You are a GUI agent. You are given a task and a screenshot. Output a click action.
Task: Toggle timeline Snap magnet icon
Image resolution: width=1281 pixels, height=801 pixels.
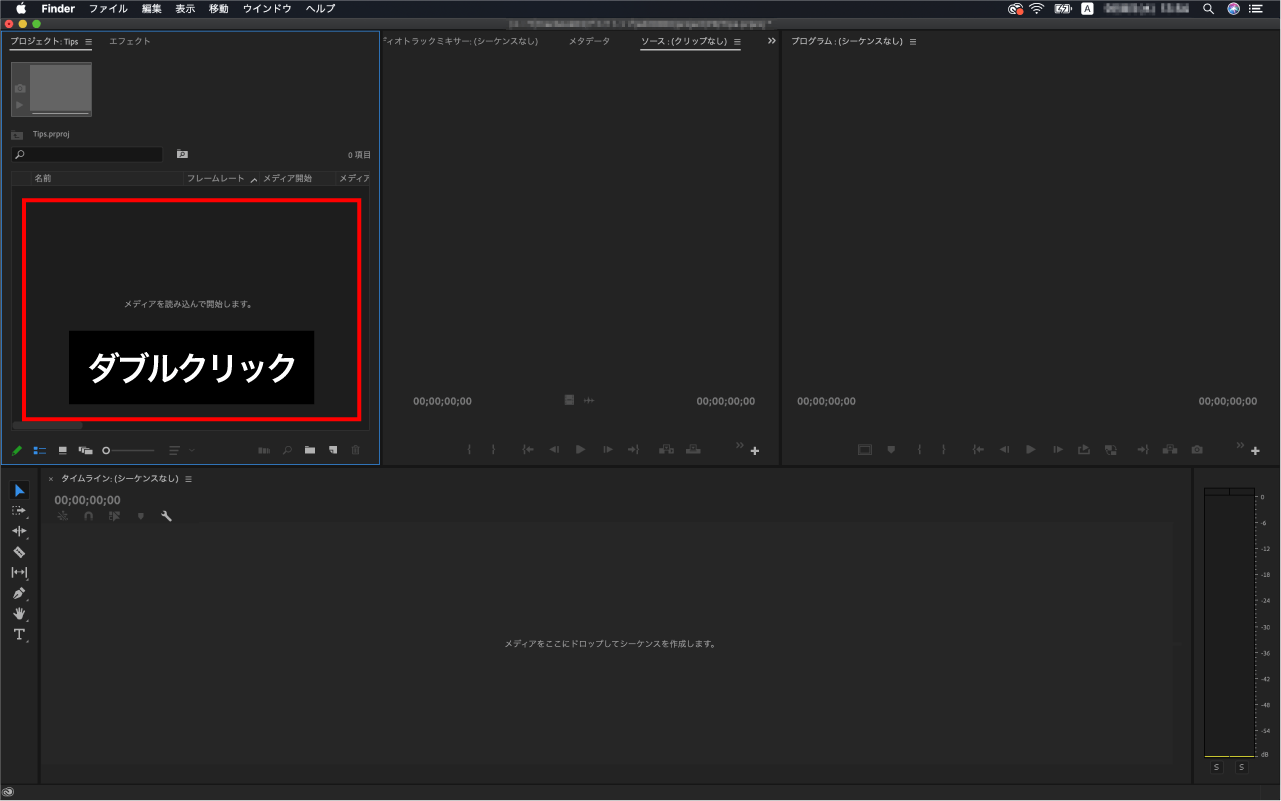point(89,516)
